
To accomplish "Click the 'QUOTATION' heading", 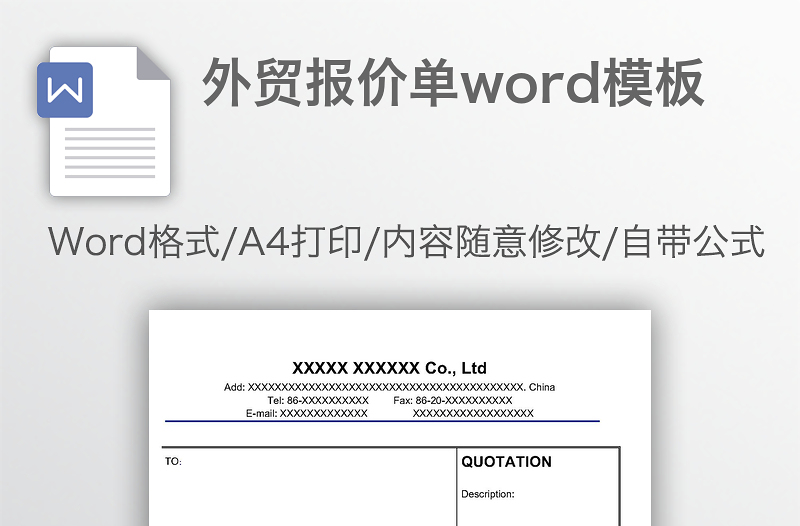I will point(507,462).
